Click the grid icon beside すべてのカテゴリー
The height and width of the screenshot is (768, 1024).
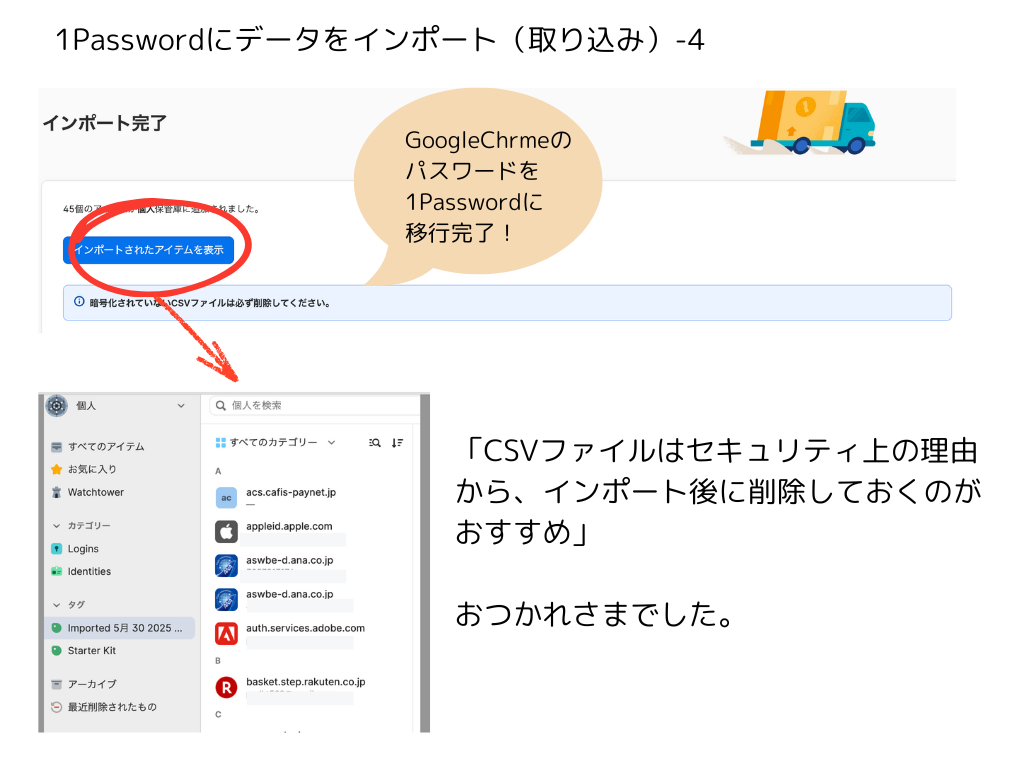pos(221,443)
